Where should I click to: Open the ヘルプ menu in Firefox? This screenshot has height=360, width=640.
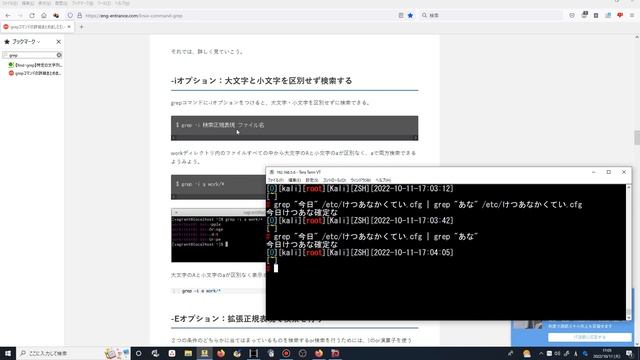pos(122,3)
